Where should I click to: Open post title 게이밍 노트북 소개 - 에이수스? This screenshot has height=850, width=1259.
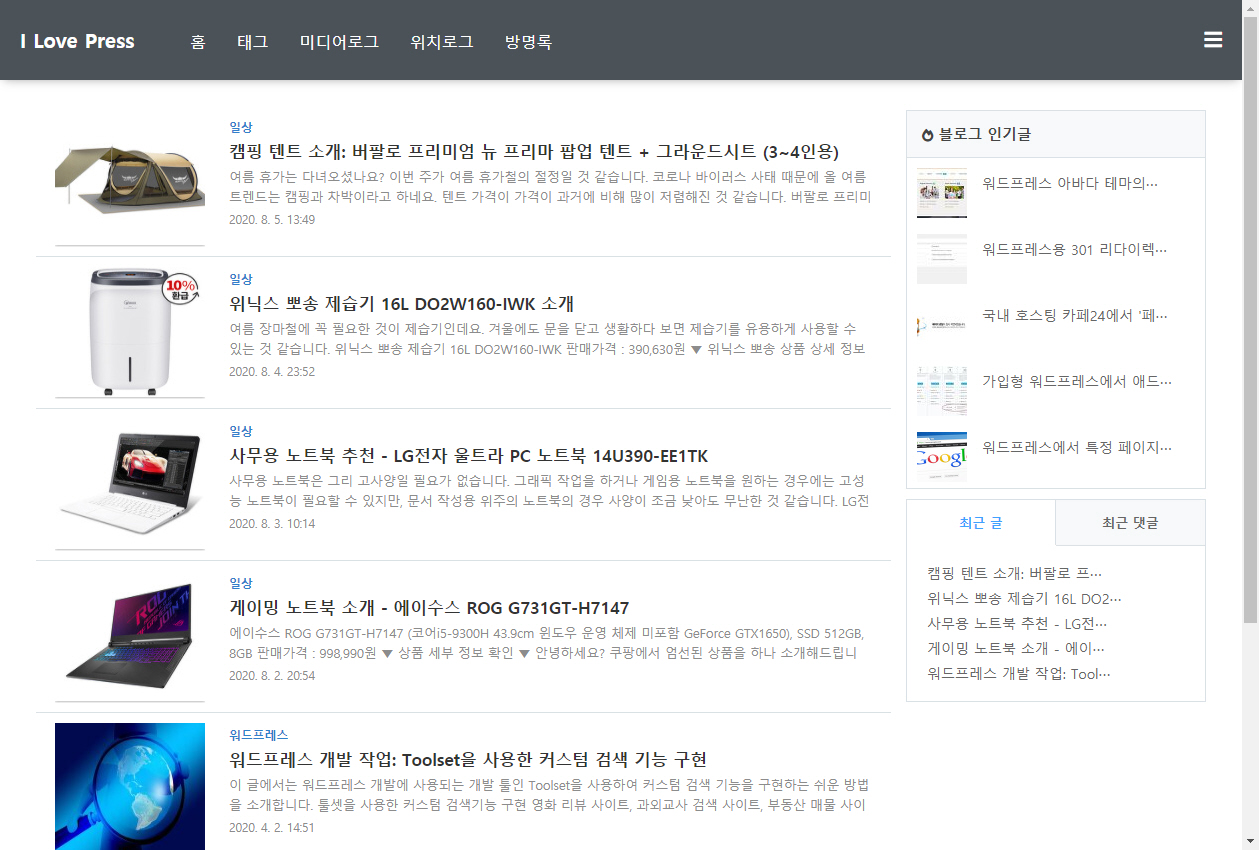click(x=429, y=608)
